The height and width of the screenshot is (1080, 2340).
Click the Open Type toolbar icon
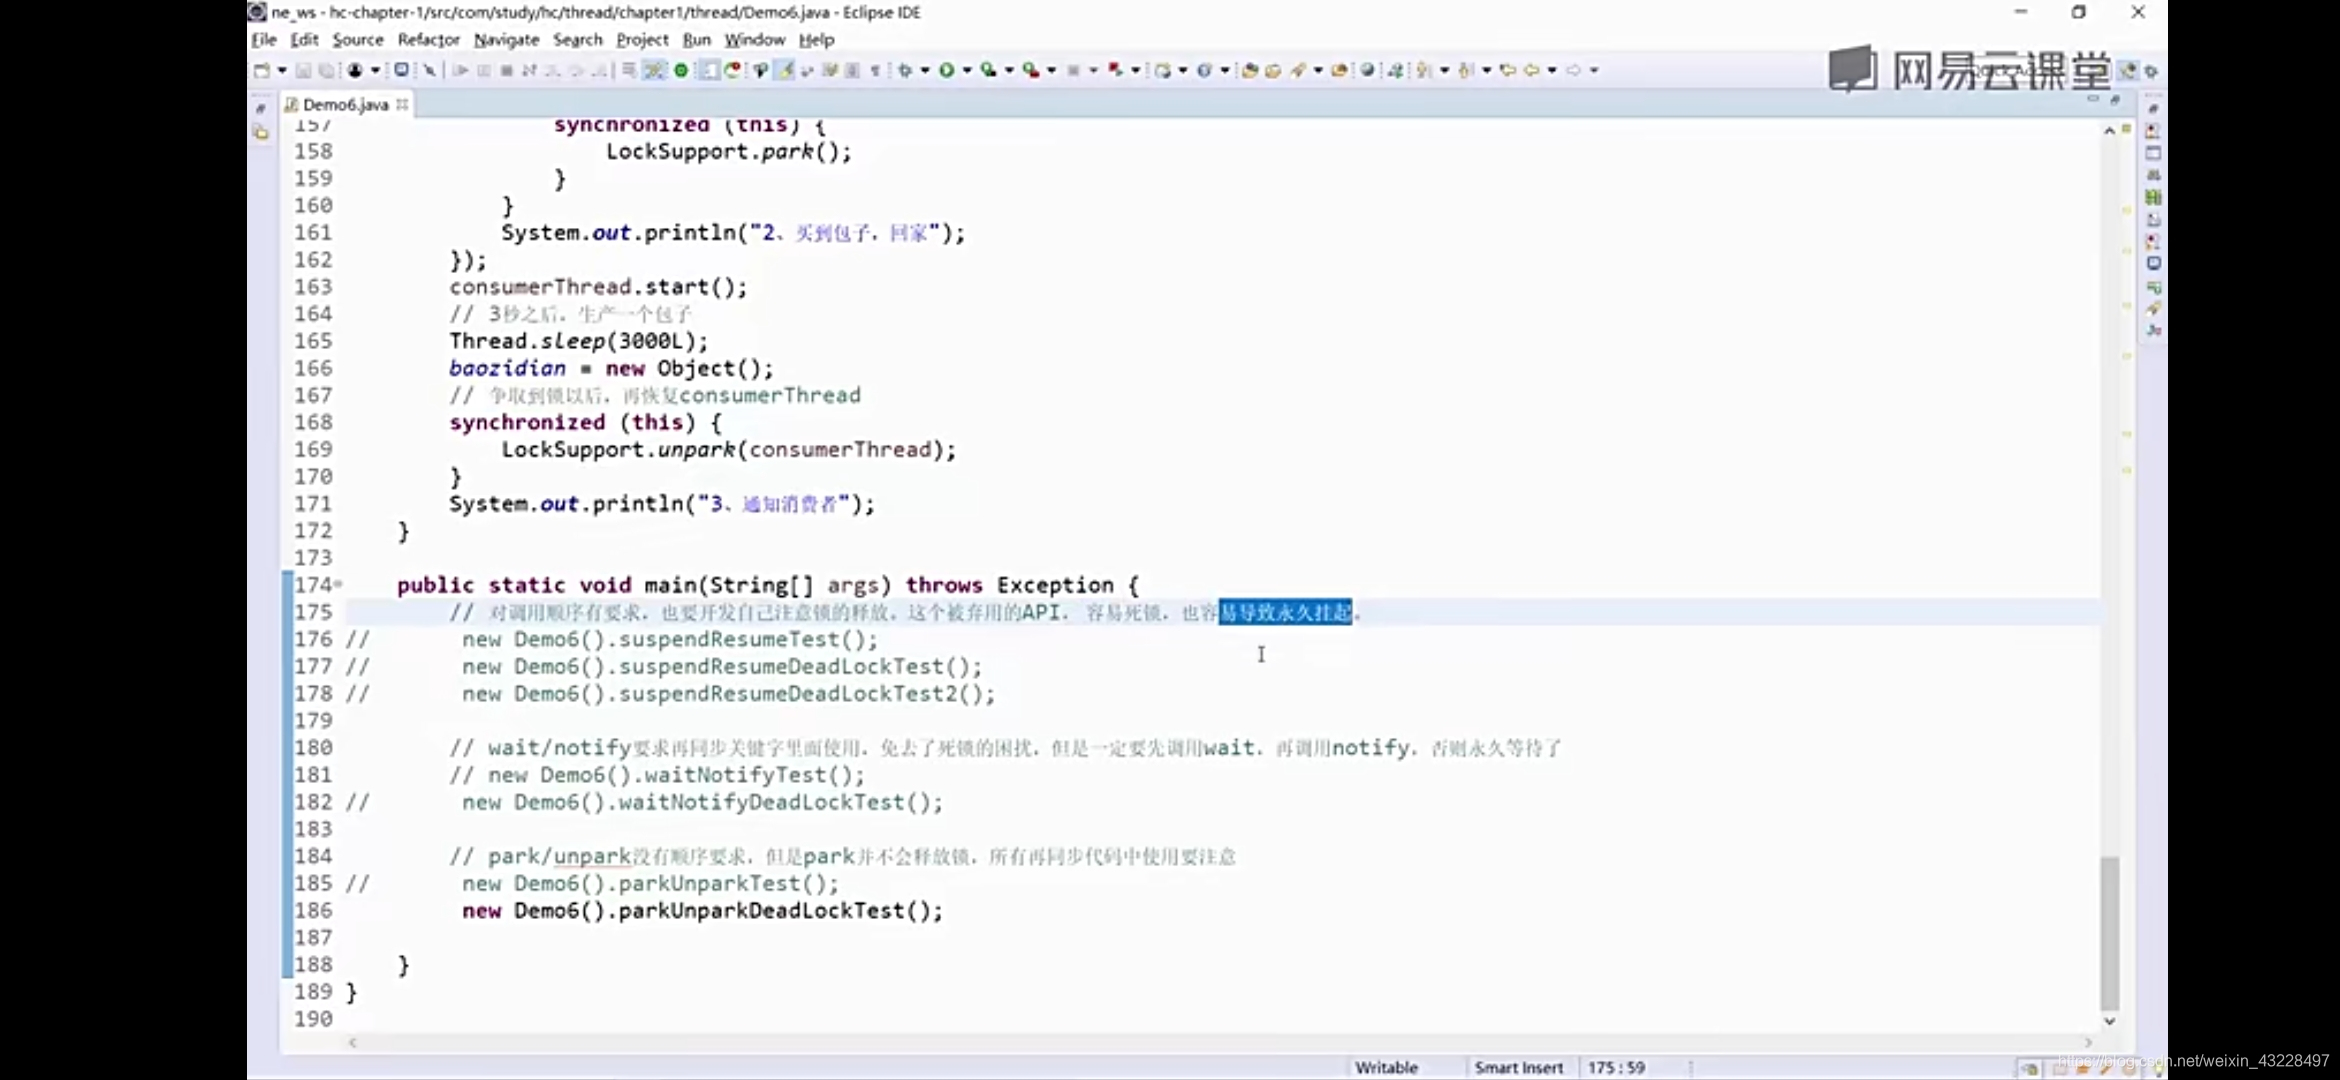1249,70
